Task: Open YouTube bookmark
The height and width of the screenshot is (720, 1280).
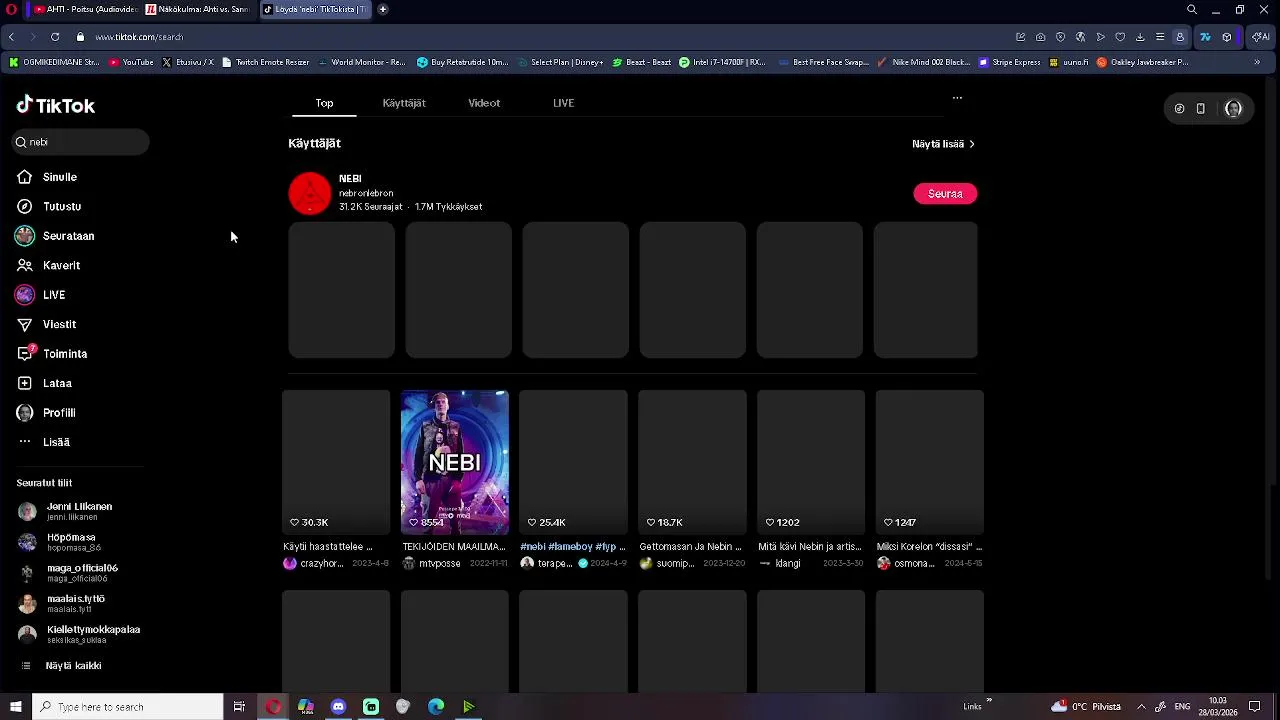Action: [131, 62]
